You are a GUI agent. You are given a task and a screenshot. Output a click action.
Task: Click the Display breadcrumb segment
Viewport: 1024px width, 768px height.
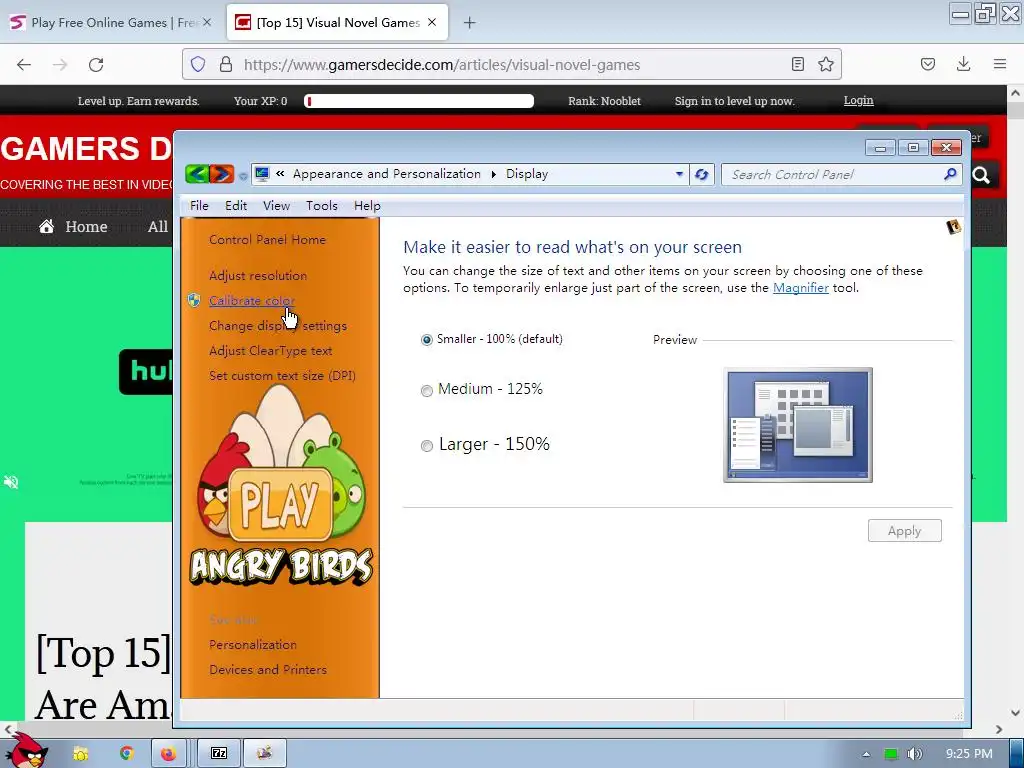click(527, 174)
